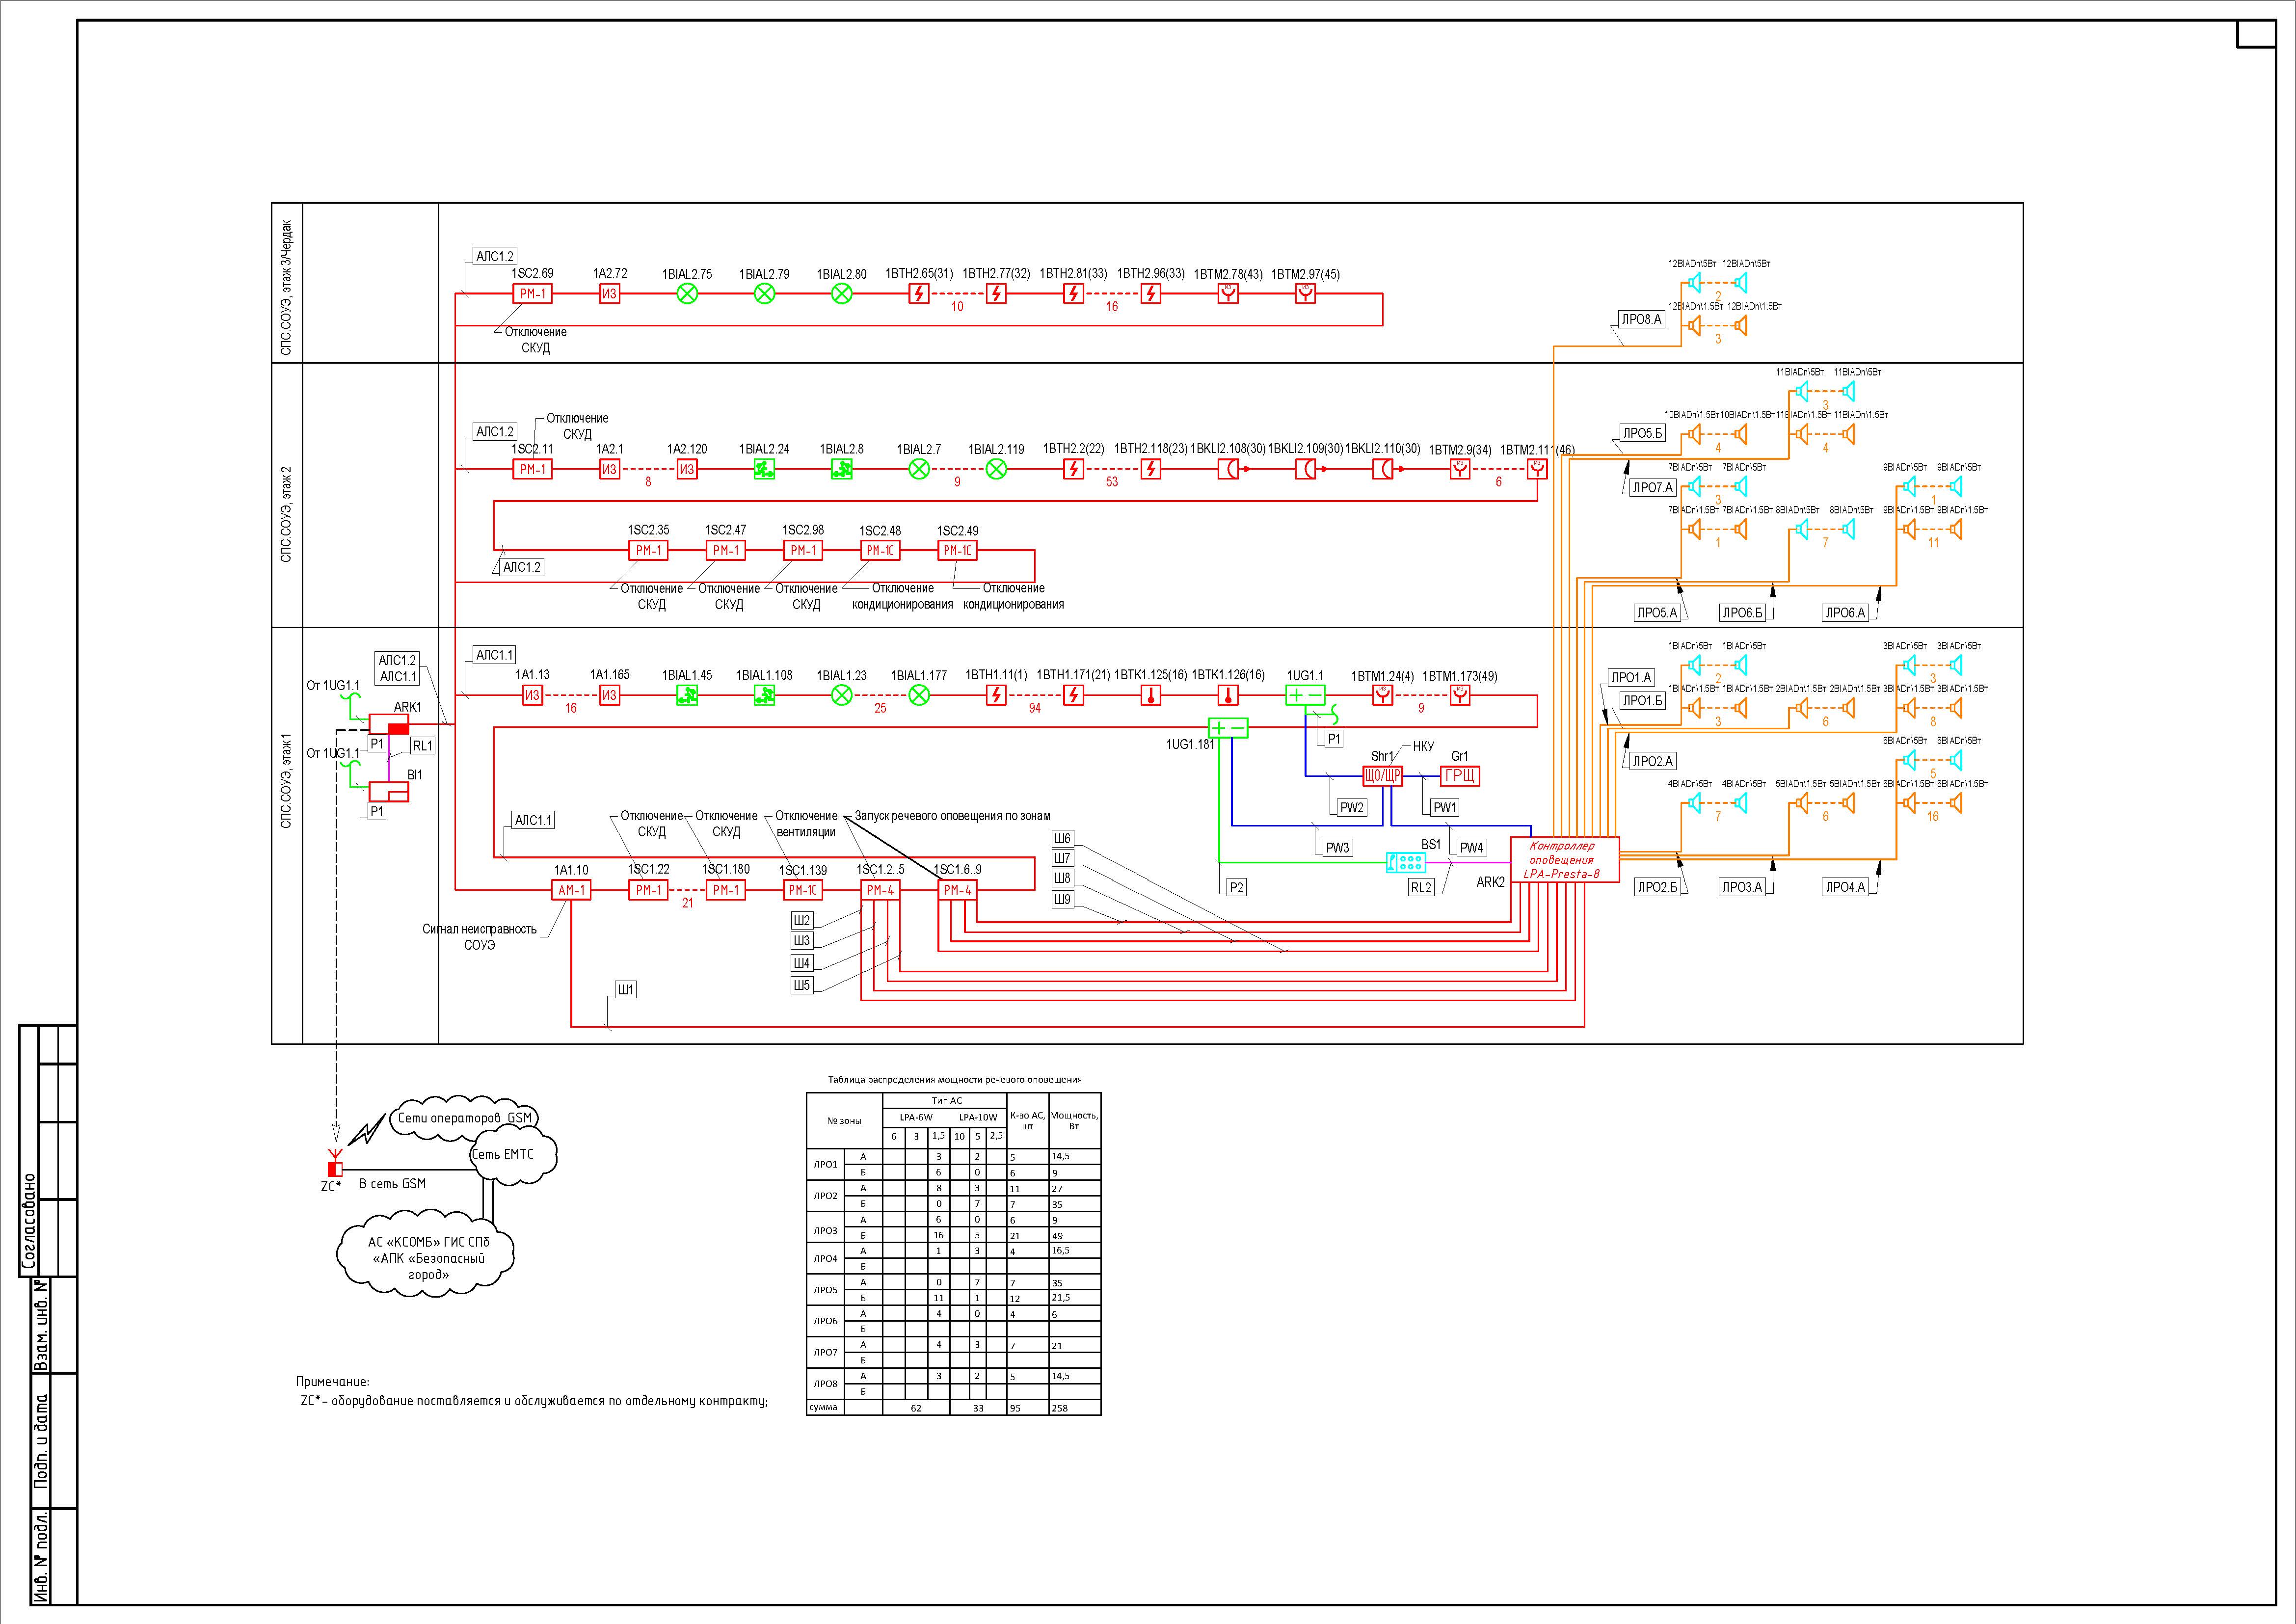
Task: Click the "Сети операторов GSM" cloud
Action: tap(465, 1118)
